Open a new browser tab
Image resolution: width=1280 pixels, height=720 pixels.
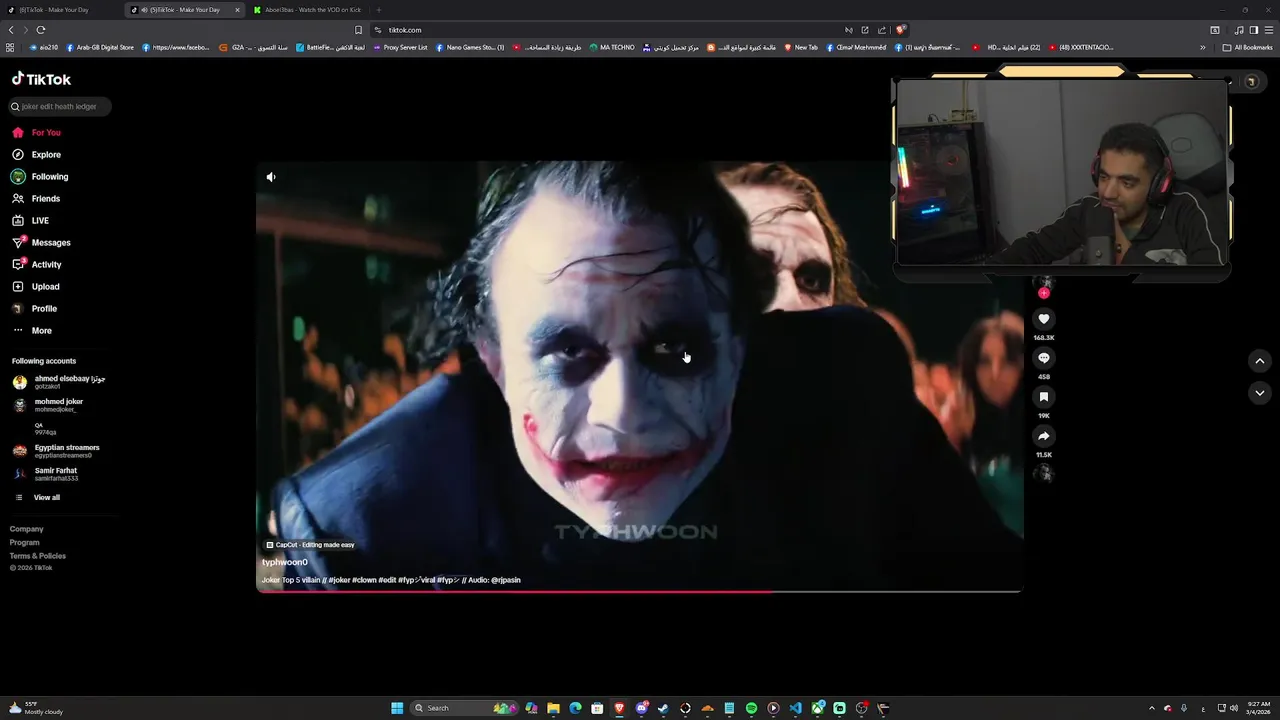point(378,10)
